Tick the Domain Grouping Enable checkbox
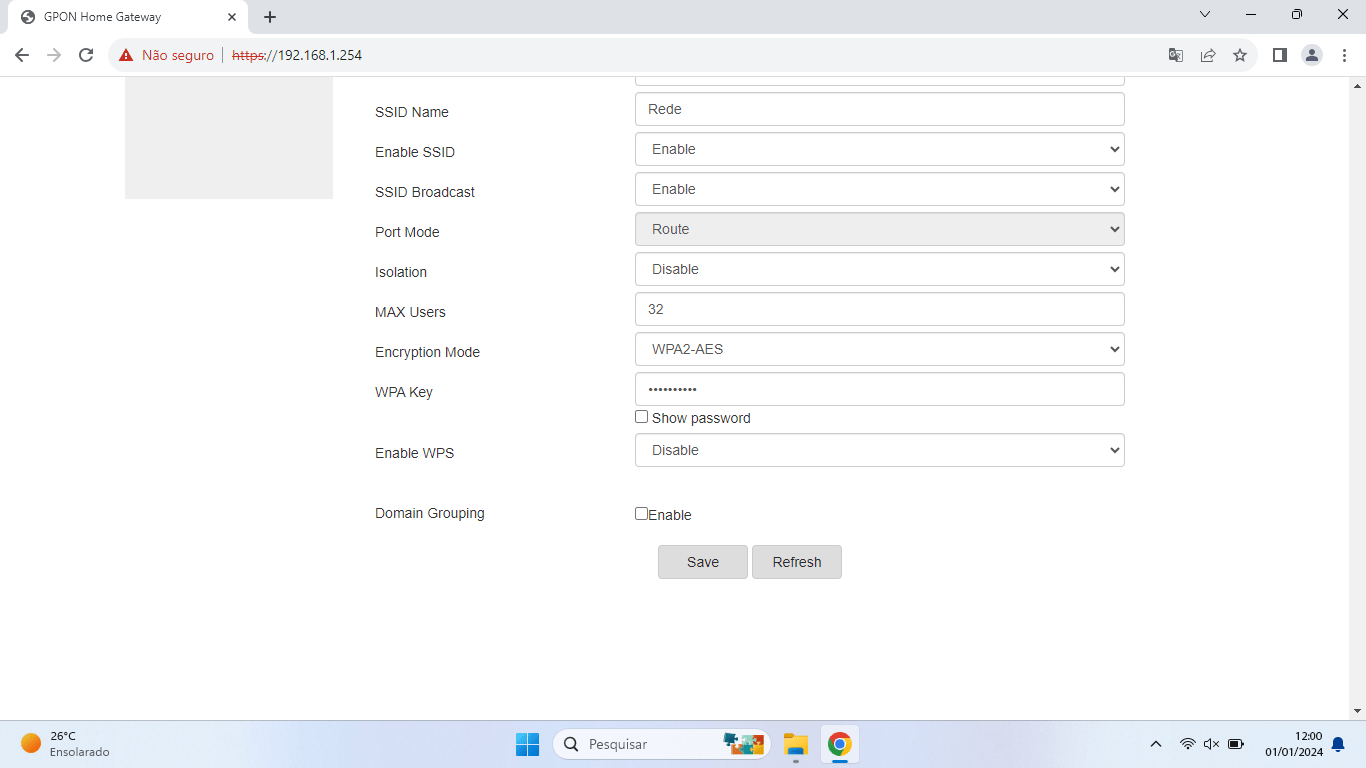Screen dimensions: 1366x768 click(x=641, y=513)
